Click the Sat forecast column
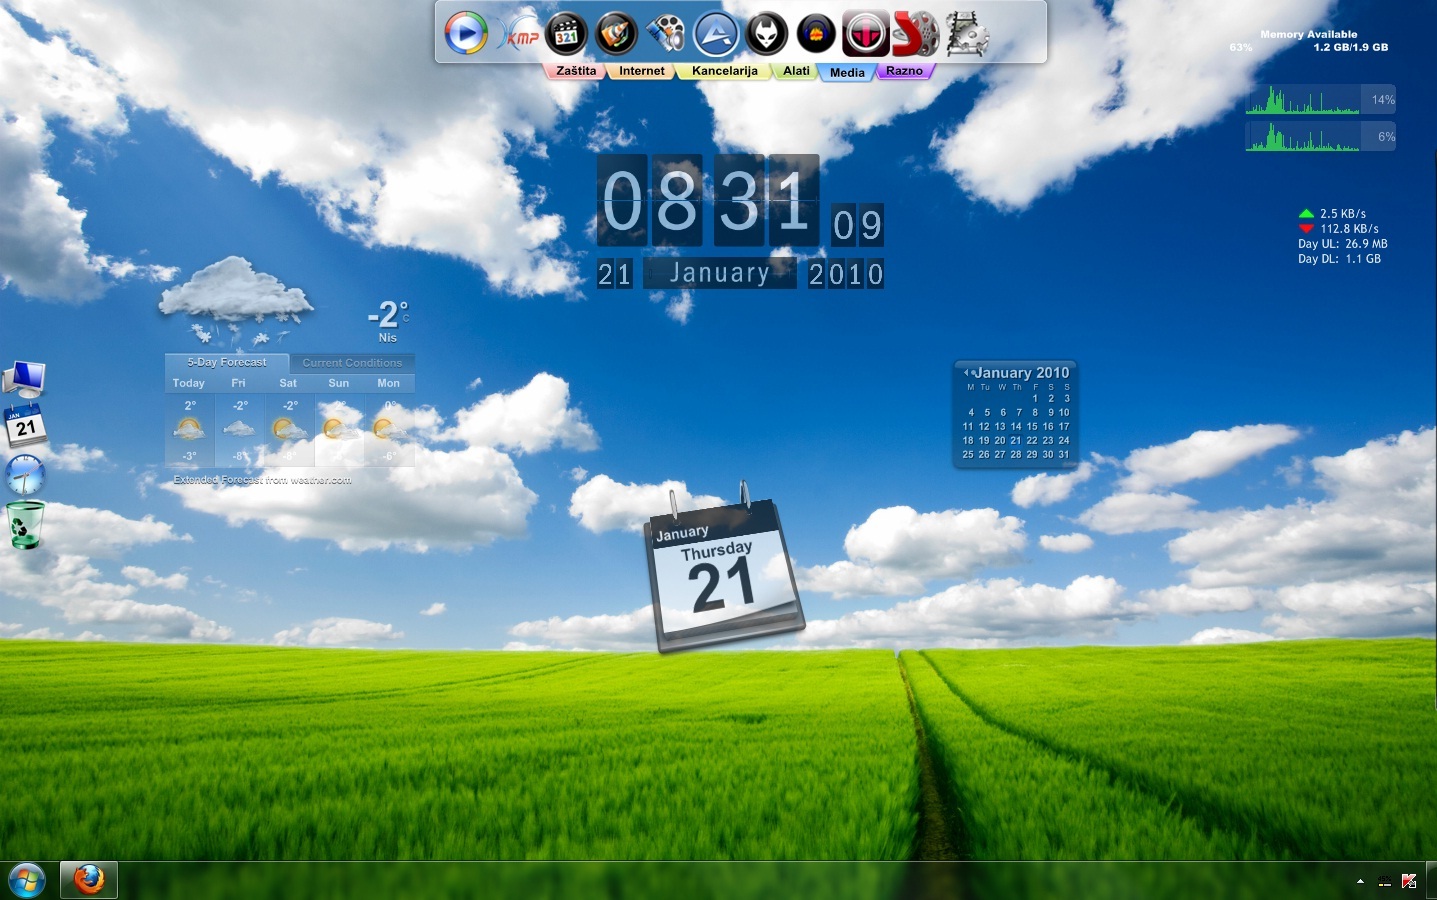1437x900 pixels. [x=289, y=421]
